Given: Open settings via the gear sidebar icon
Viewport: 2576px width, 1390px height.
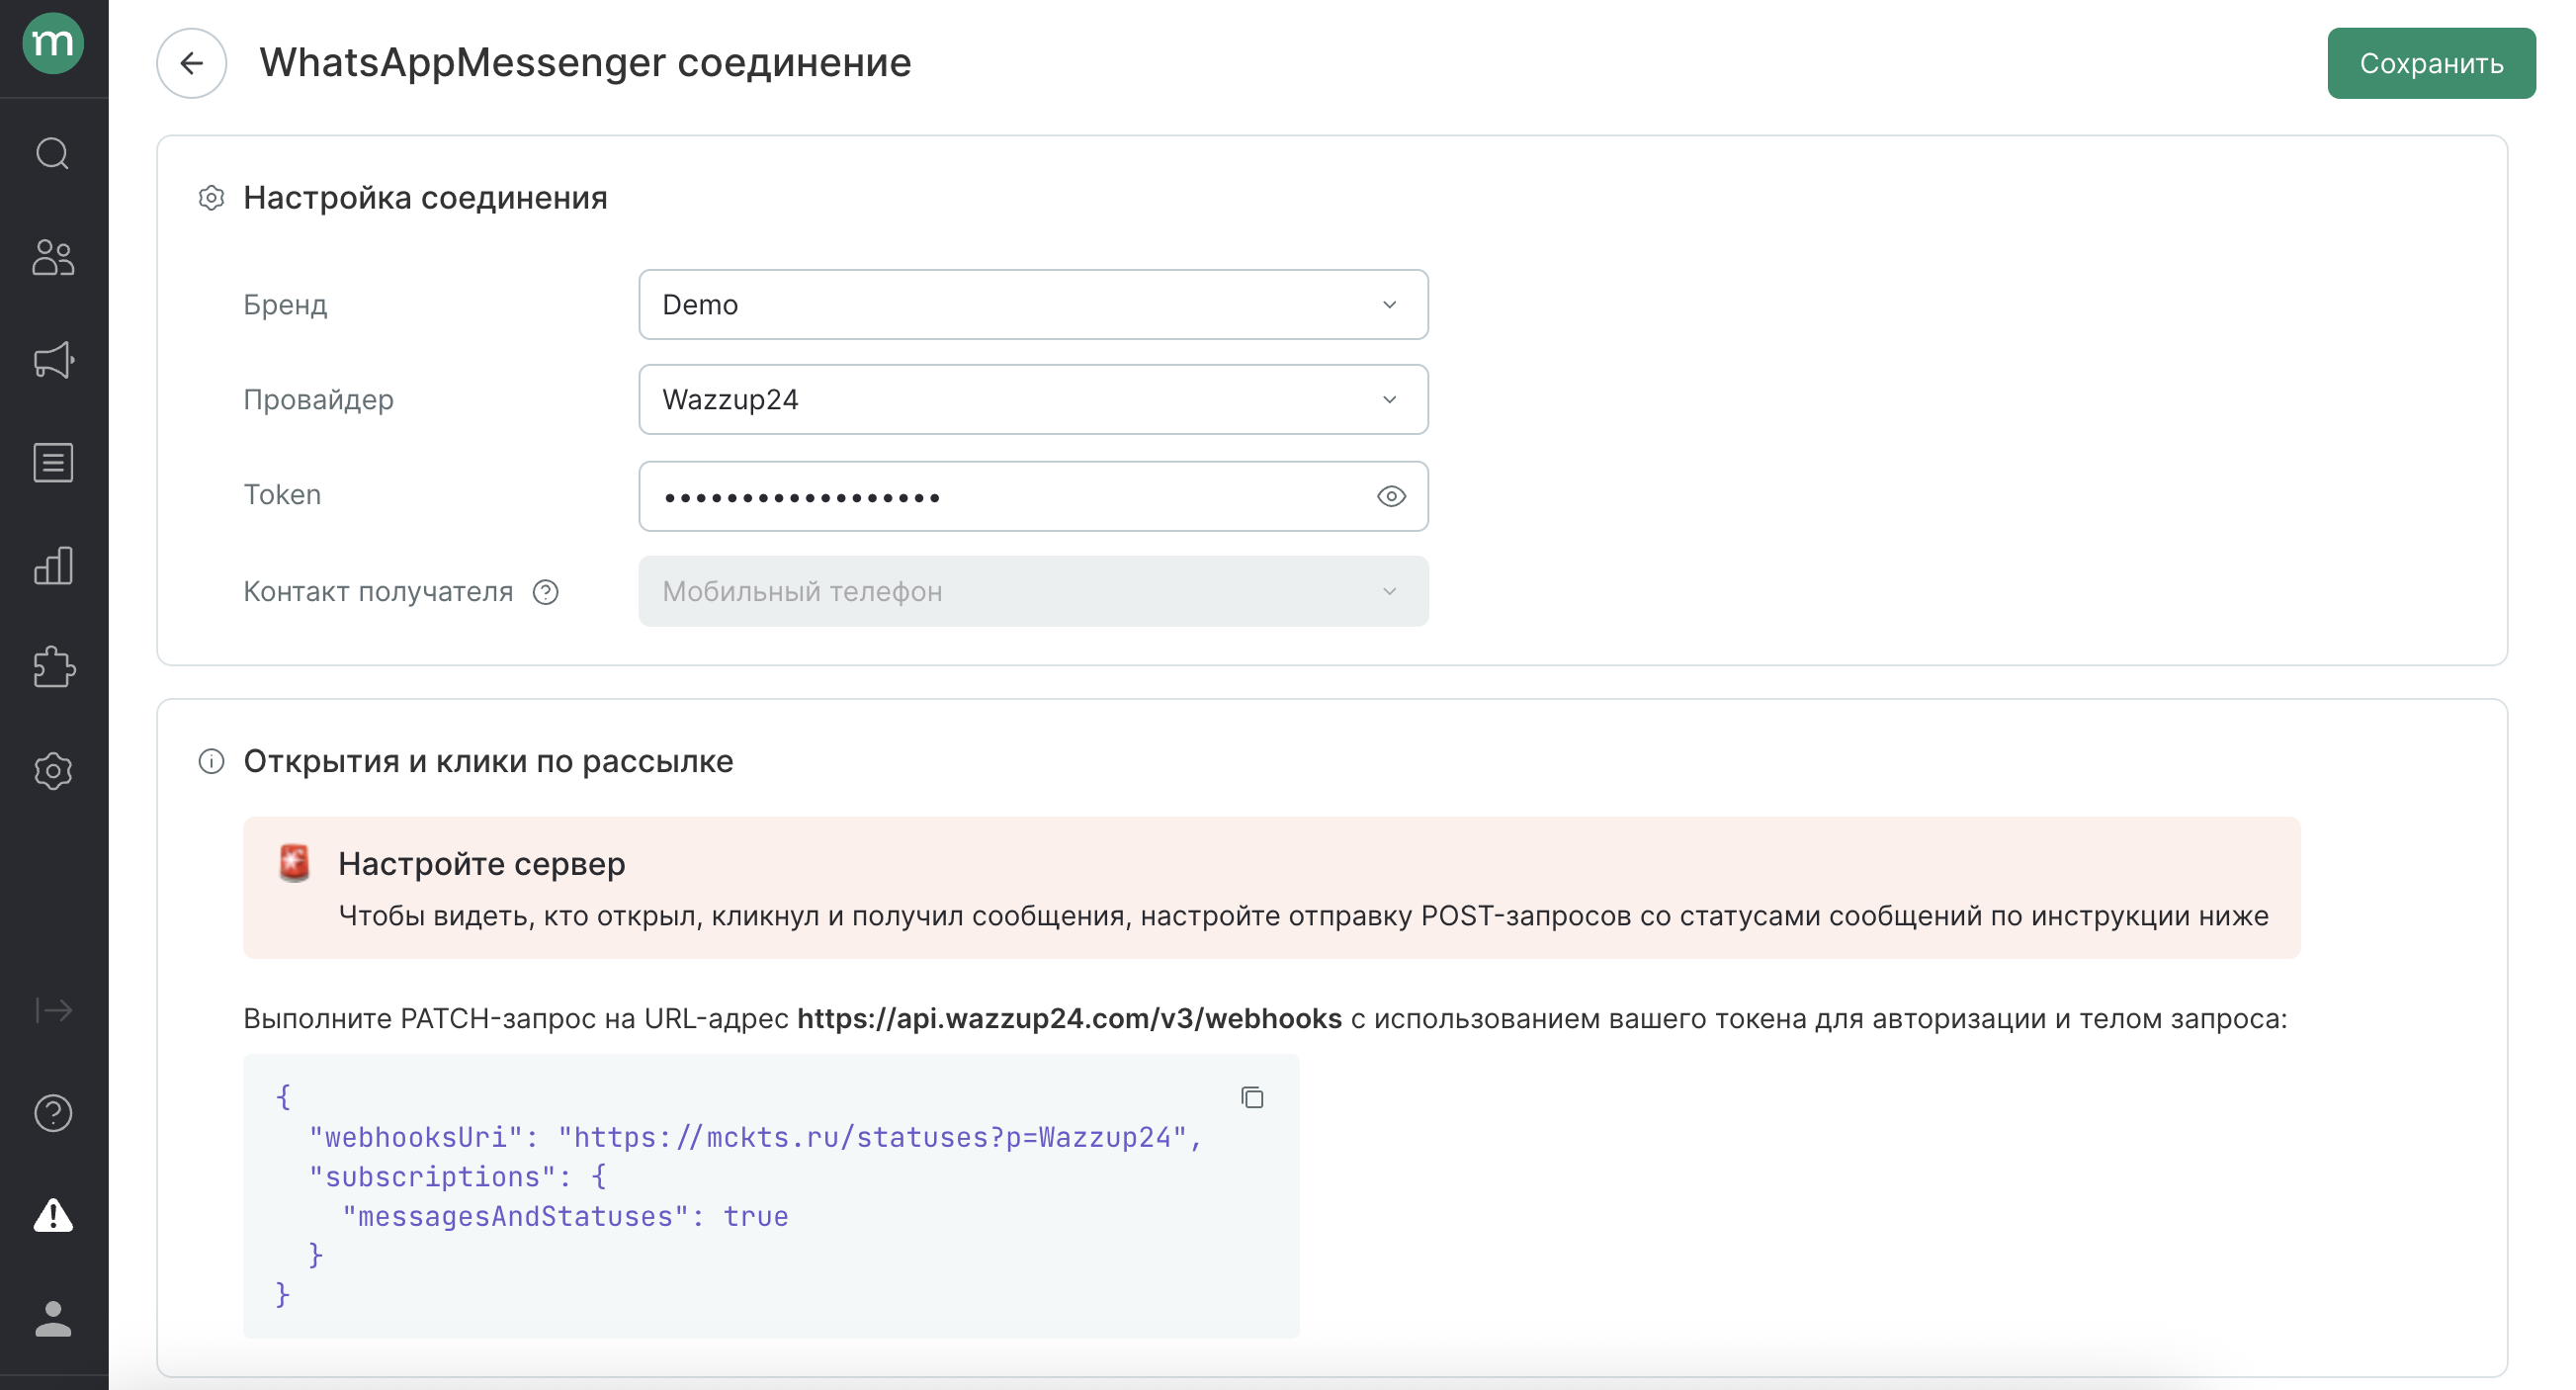Looking at the screenshot, I should tap(53, 771).
